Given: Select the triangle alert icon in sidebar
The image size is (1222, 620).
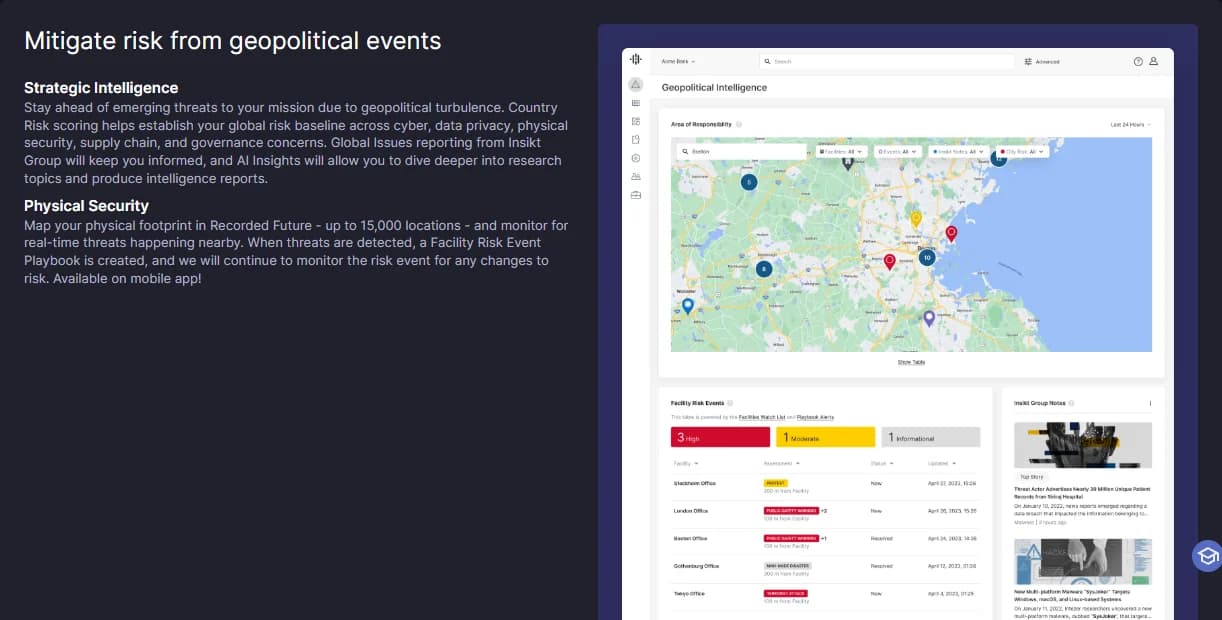Looking at the screenshot, I should pyautogui.click(x=635, y=85).
